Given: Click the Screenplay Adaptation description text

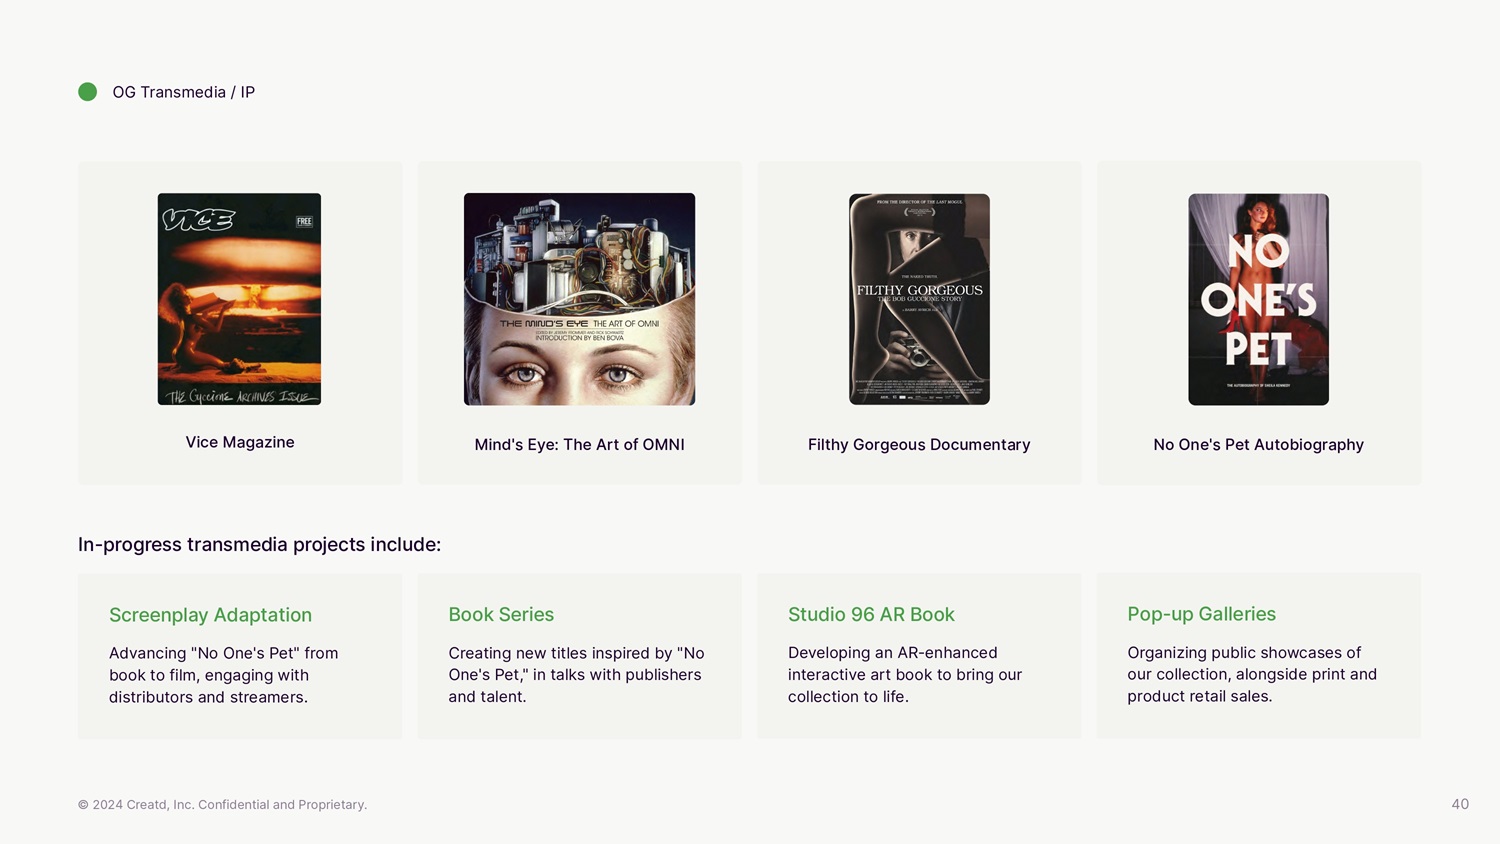Looking at the screenshot, I should [x=223, y=675].
